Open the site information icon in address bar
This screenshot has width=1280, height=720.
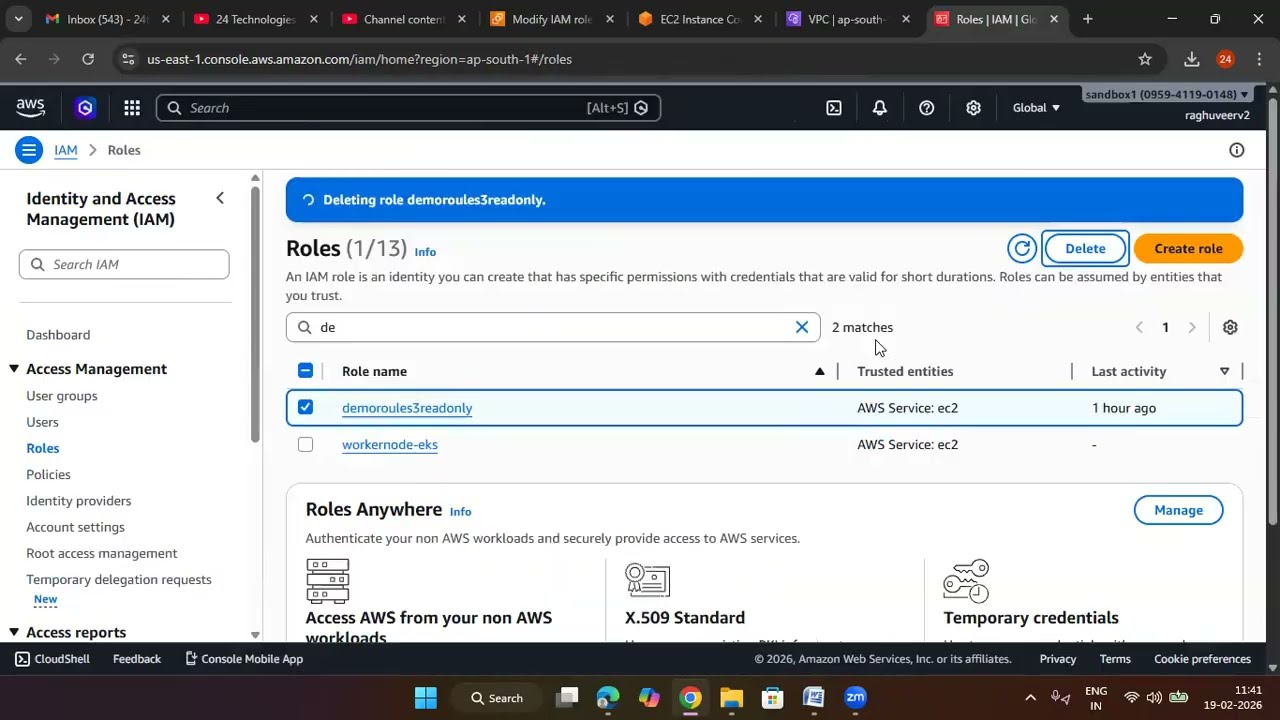coord(127,59)
